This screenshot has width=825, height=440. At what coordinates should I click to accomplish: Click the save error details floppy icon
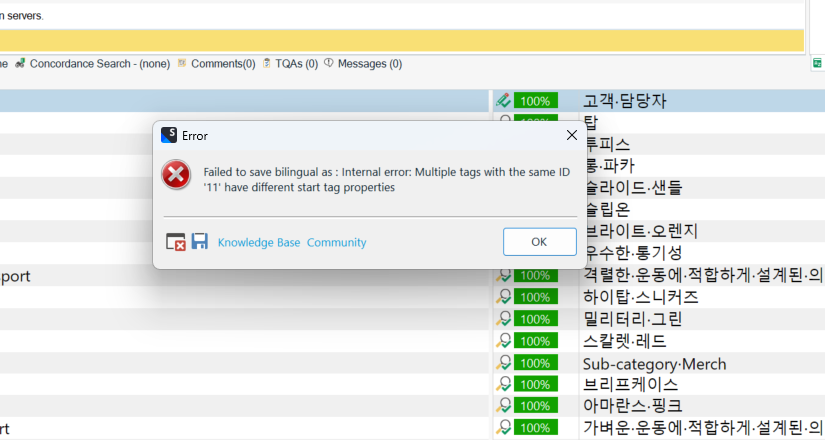(199, 242)
